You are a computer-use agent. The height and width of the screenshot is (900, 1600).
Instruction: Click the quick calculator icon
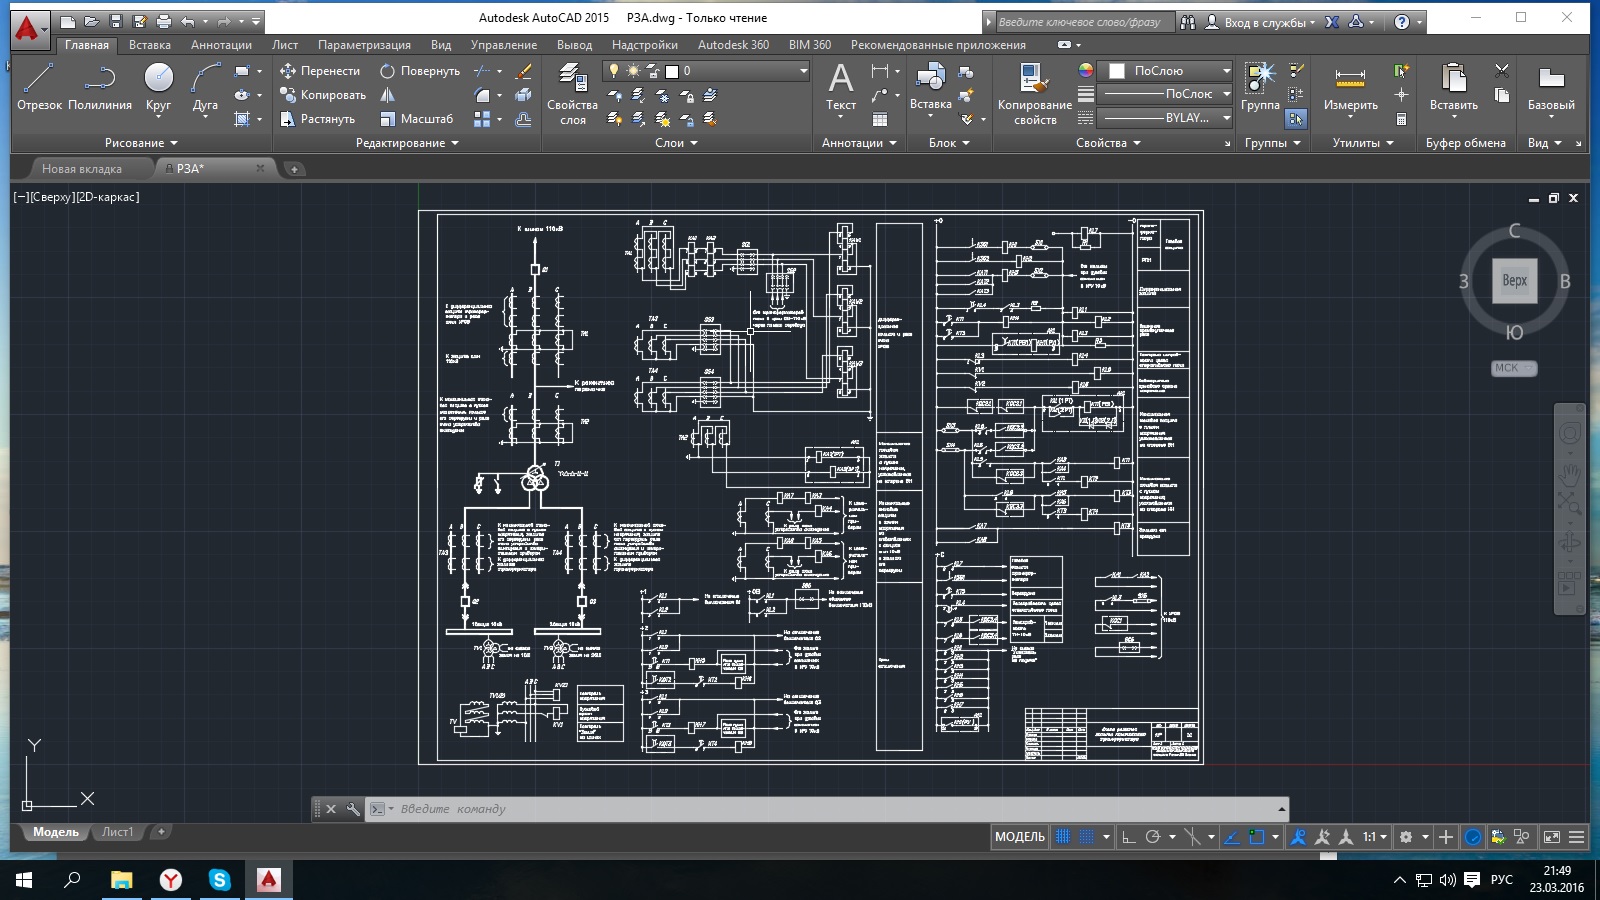tap(1401, 119)
